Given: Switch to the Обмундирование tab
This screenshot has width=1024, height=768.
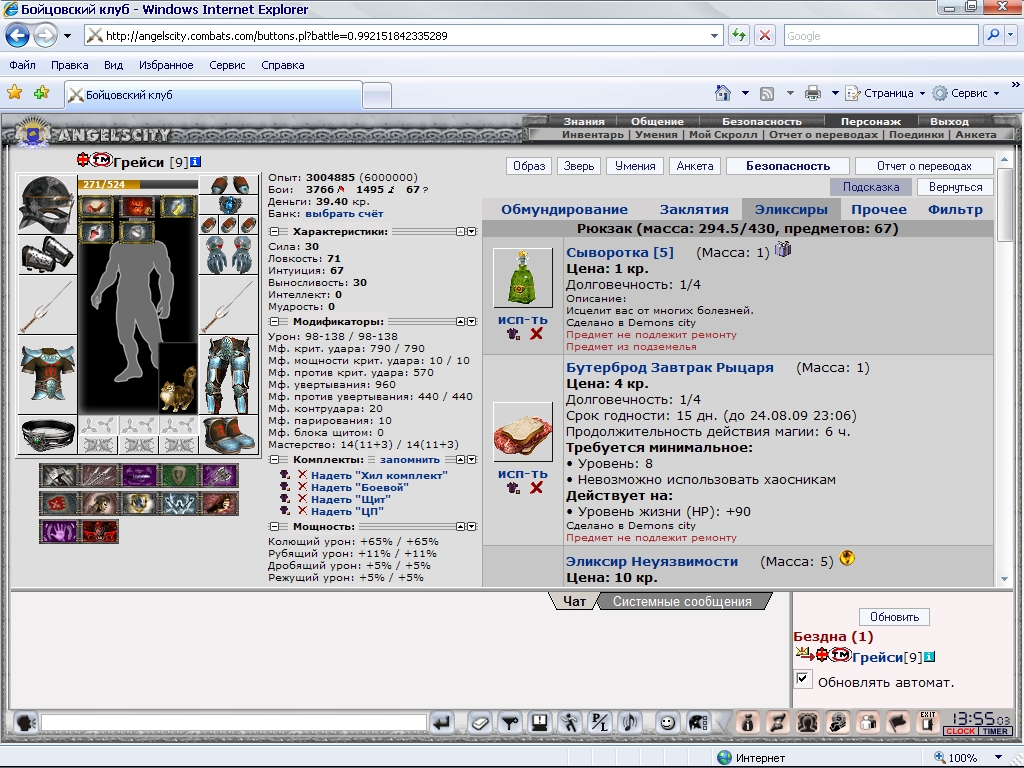Looking at the screenshot, I should [x=564, y=210].
